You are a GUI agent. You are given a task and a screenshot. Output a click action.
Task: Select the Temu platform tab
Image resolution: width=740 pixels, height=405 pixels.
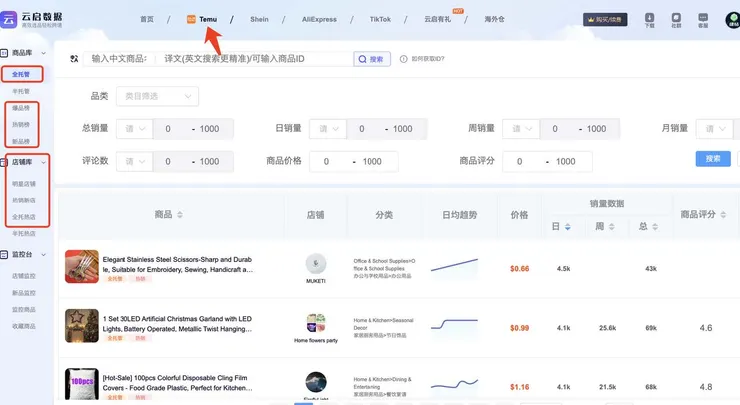pyautogui.click(x=202, y=19)
